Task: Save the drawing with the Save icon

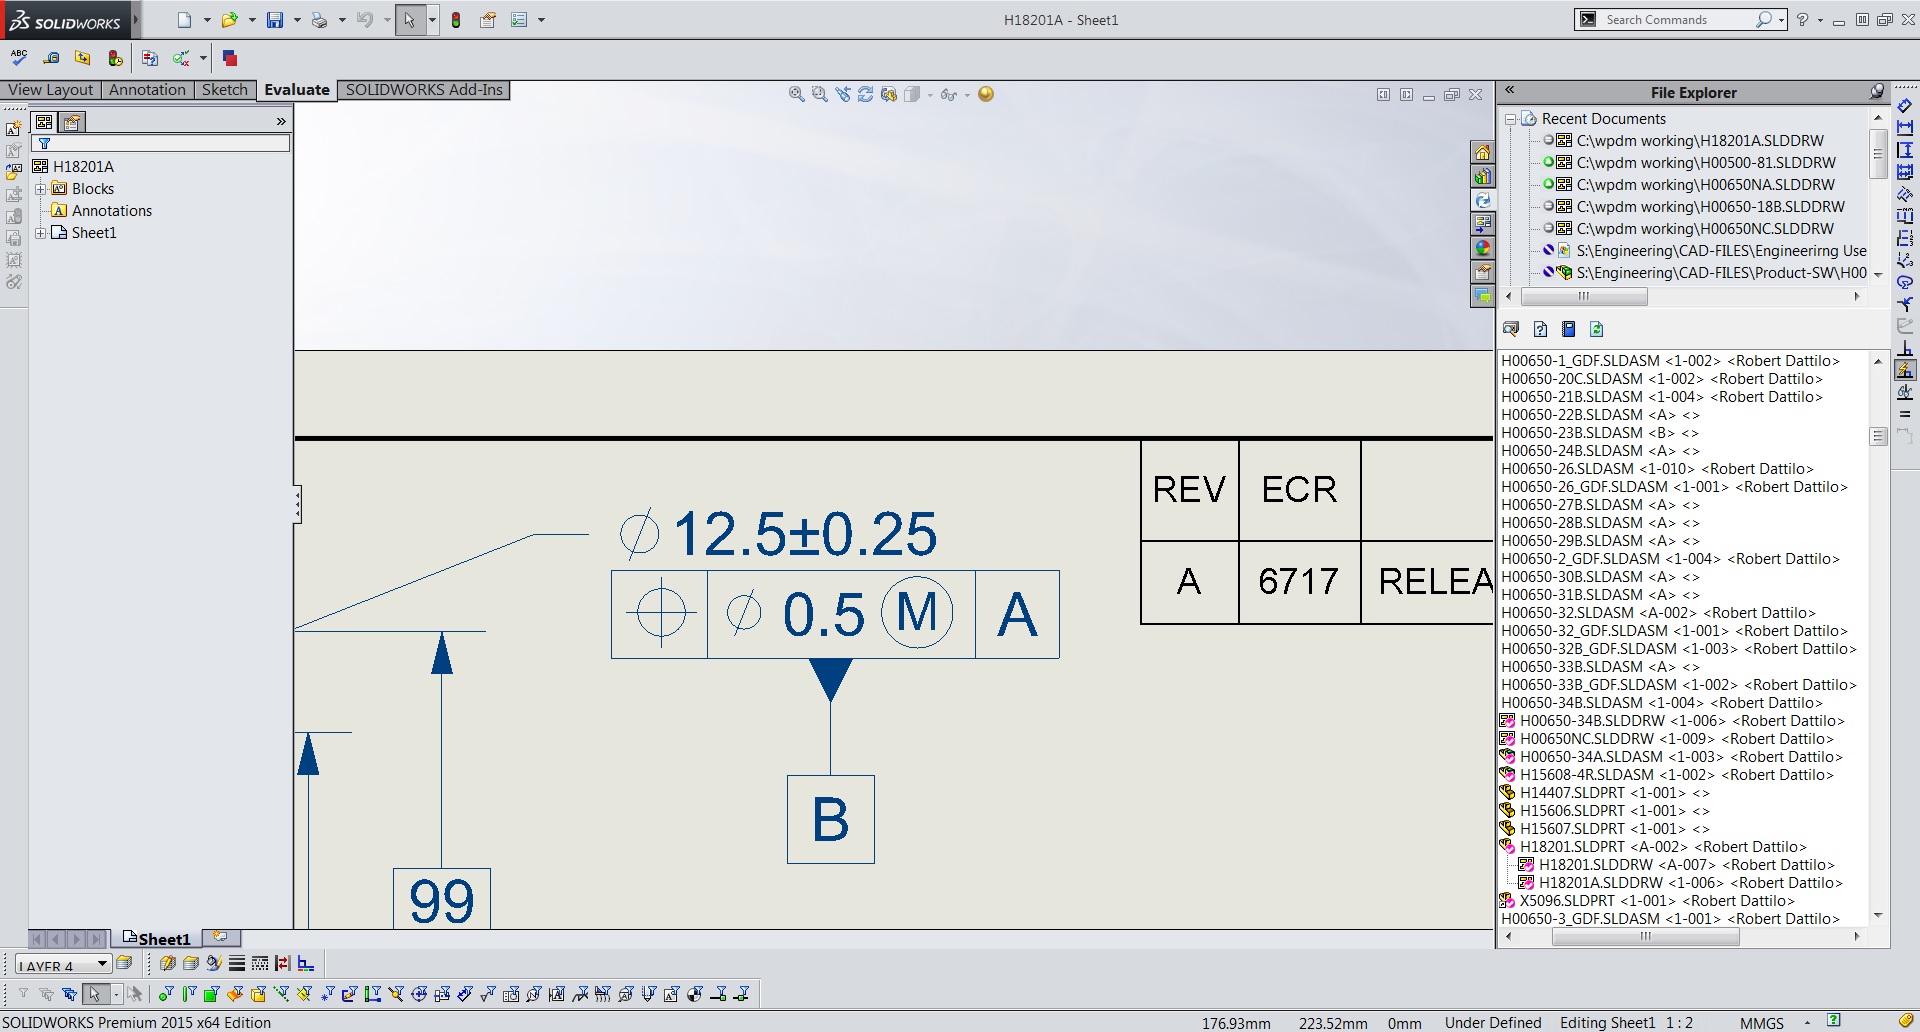Action: (x=275, y=20)
